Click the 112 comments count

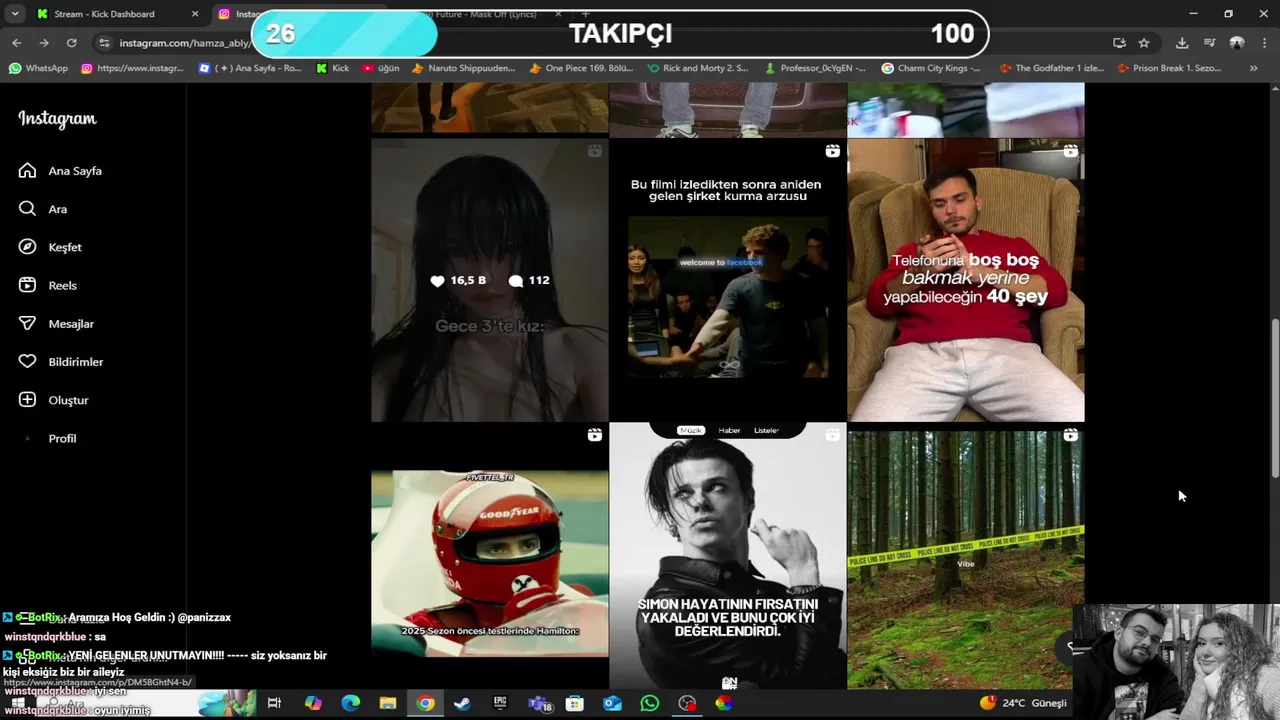[x=529, y=280]
